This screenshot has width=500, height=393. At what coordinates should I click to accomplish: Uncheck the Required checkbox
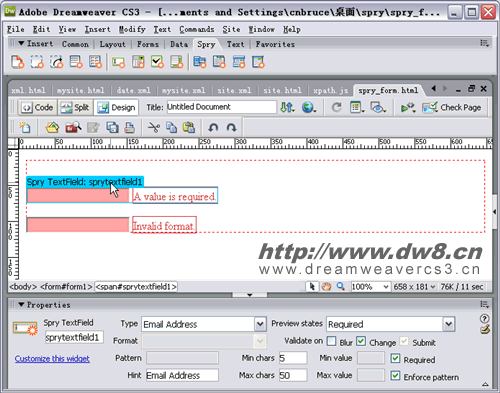[395, 358]
